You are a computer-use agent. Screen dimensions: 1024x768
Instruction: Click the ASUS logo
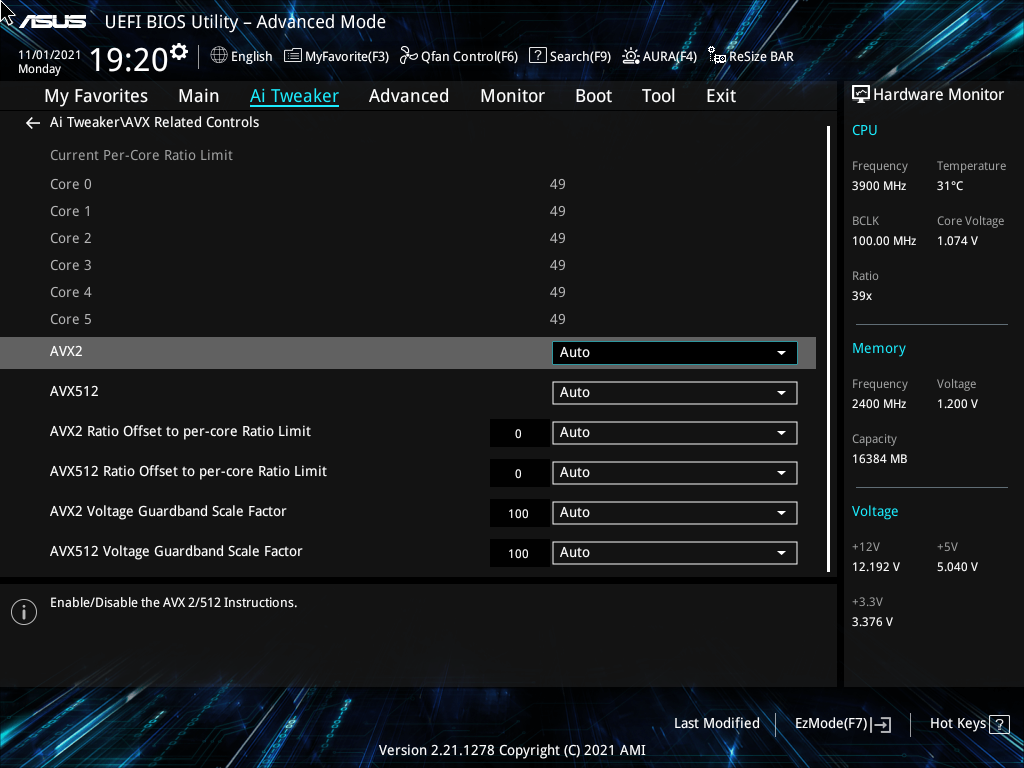[x=52, y=22]
